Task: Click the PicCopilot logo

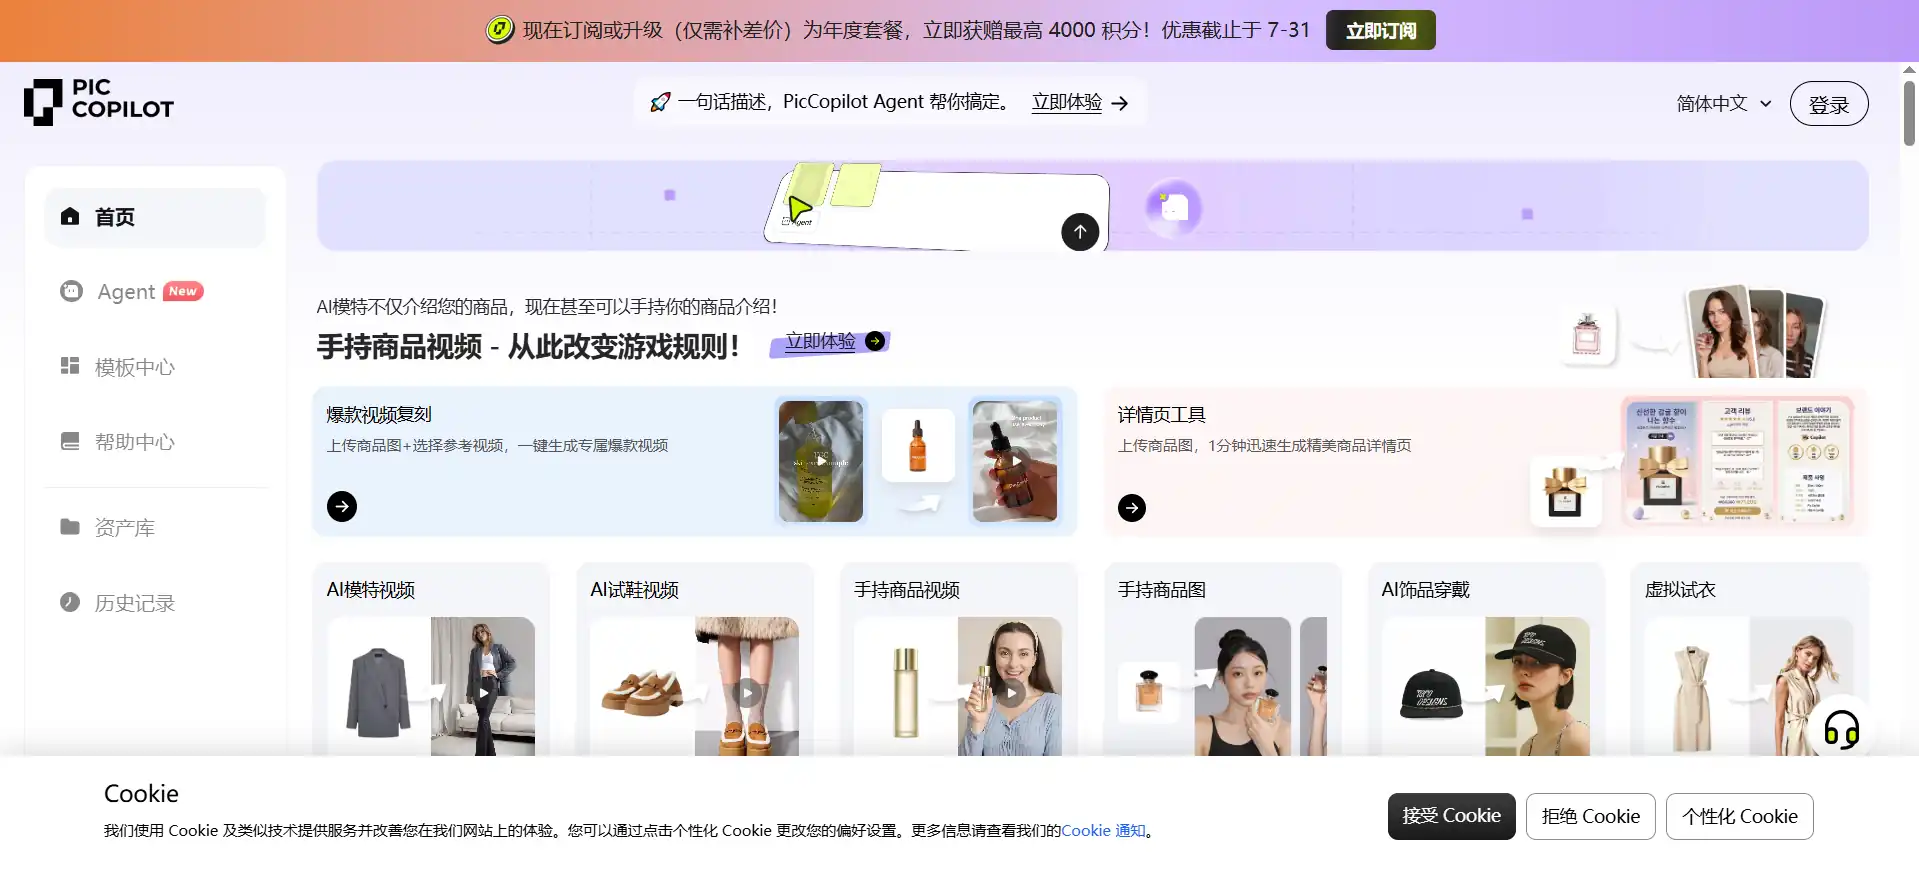Action: coord(99,102)
